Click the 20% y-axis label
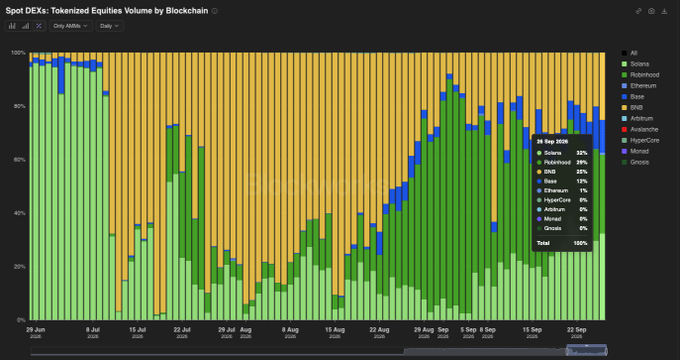The height and width of the screenshot is (360, 680). tap(20, 266)
